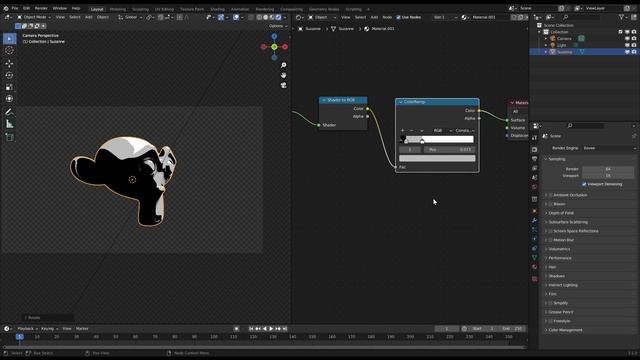Open the timeline Keying menu
Image resolution: width=640 pixels, height=360 pixels.
(x=49, y=329)
